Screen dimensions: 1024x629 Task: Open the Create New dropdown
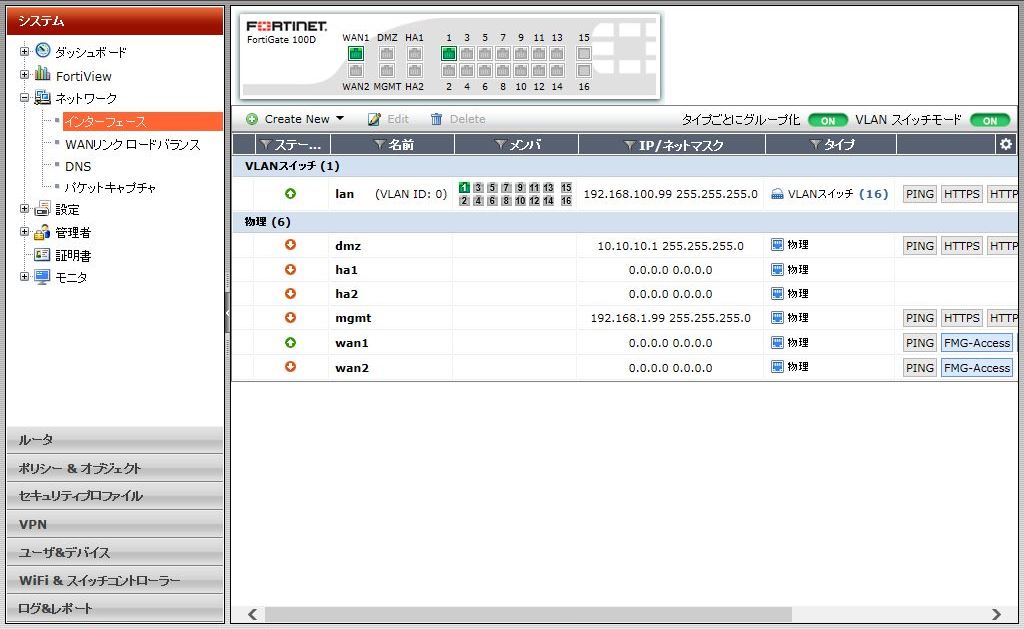[x=296, y=119]
